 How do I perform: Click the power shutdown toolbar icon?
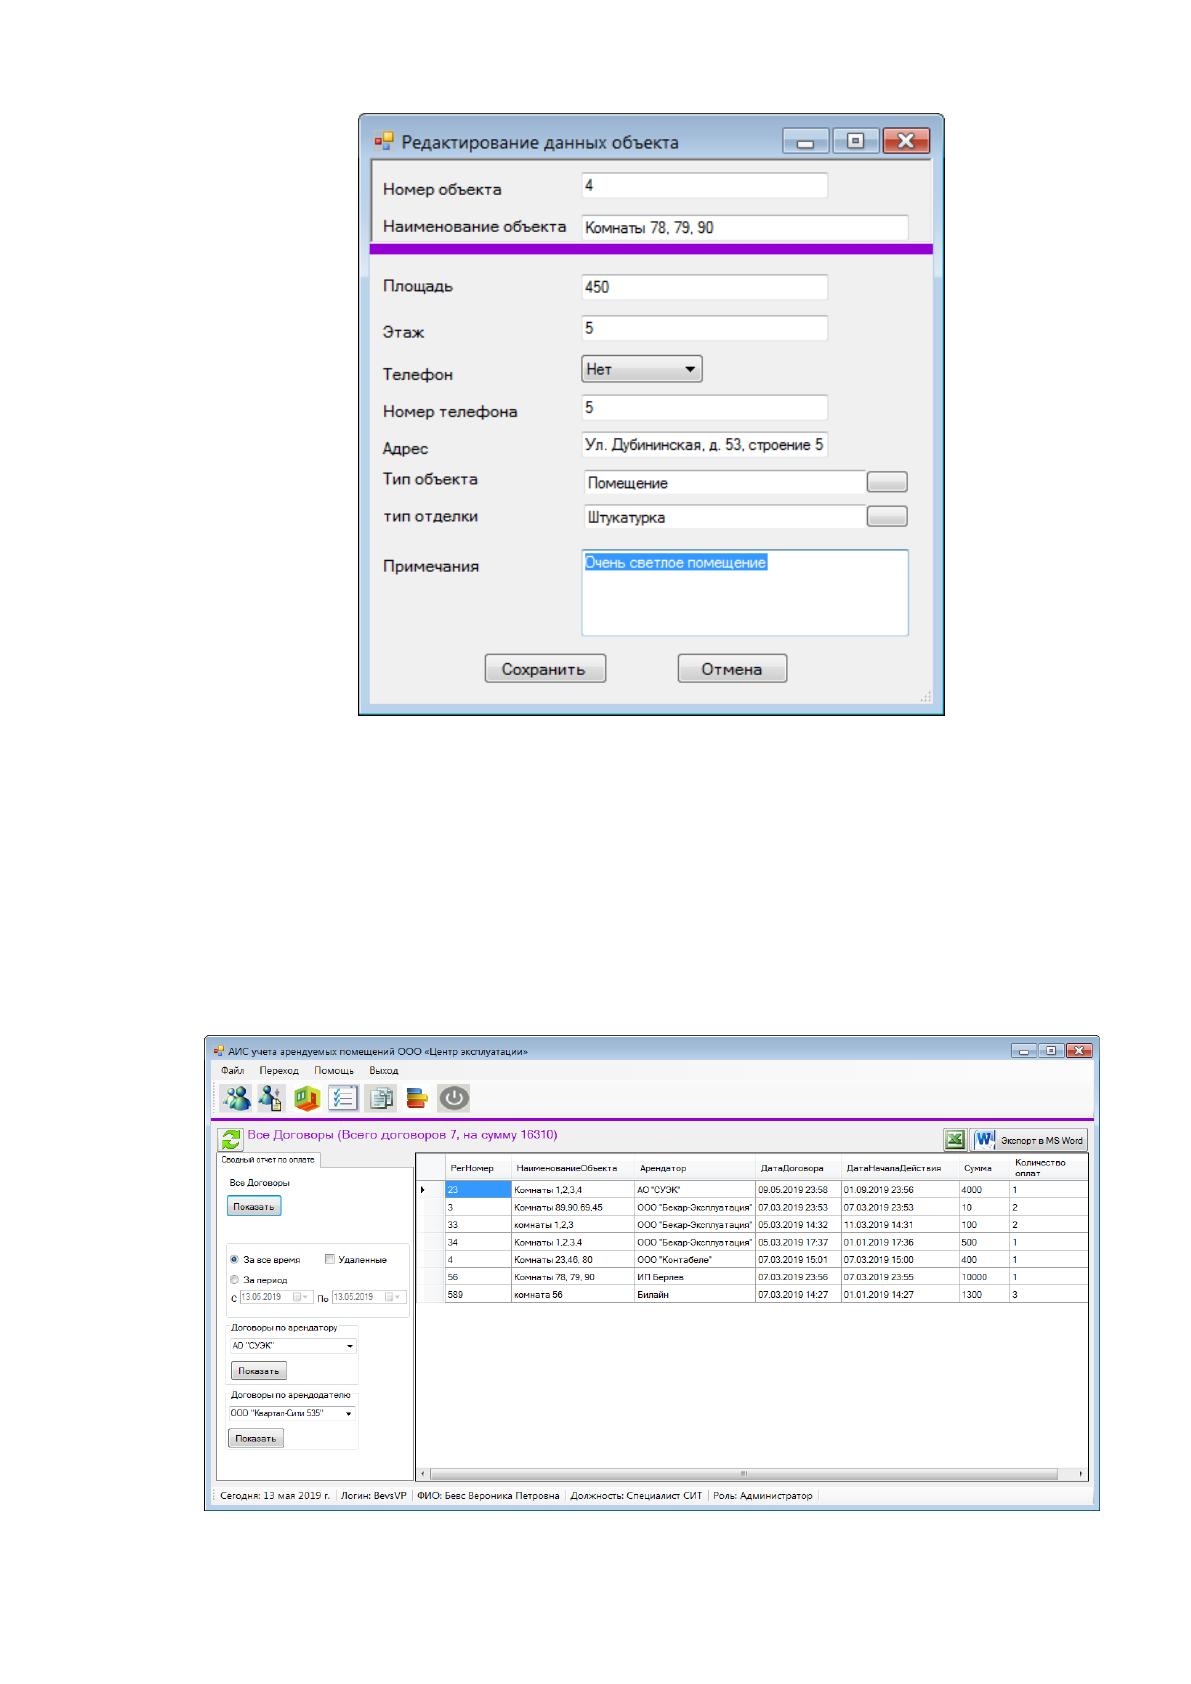click(454, 1098)
